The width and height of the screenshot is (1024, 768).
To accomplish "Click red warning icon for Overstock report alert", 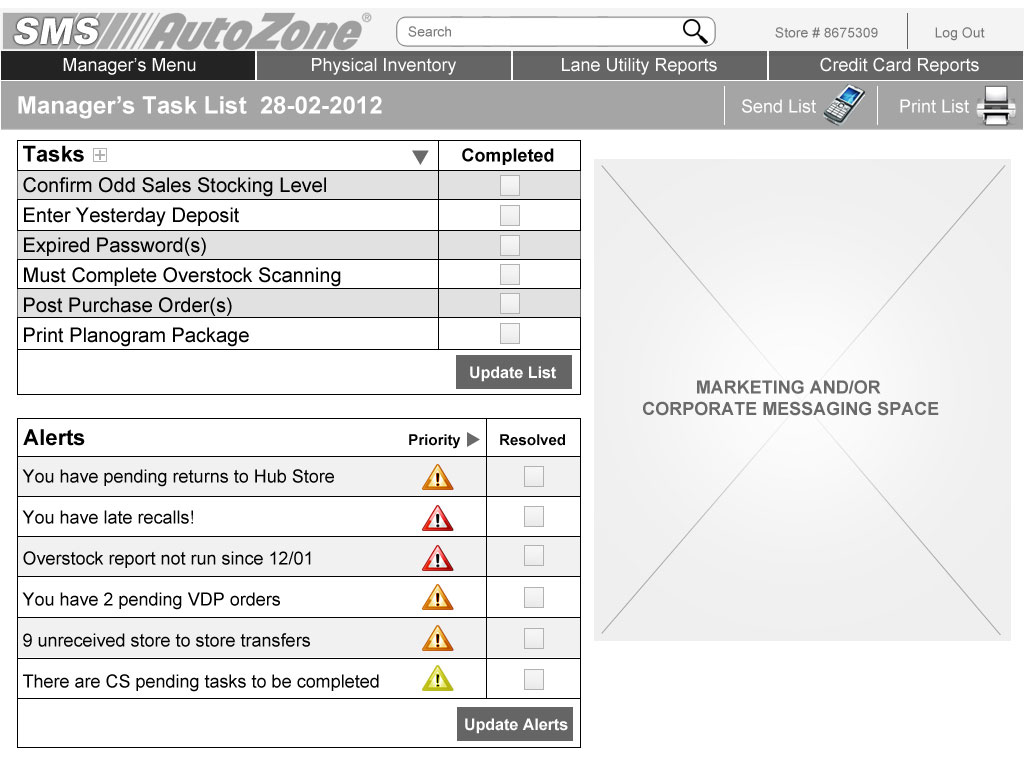I will click(x=437, y=558).
